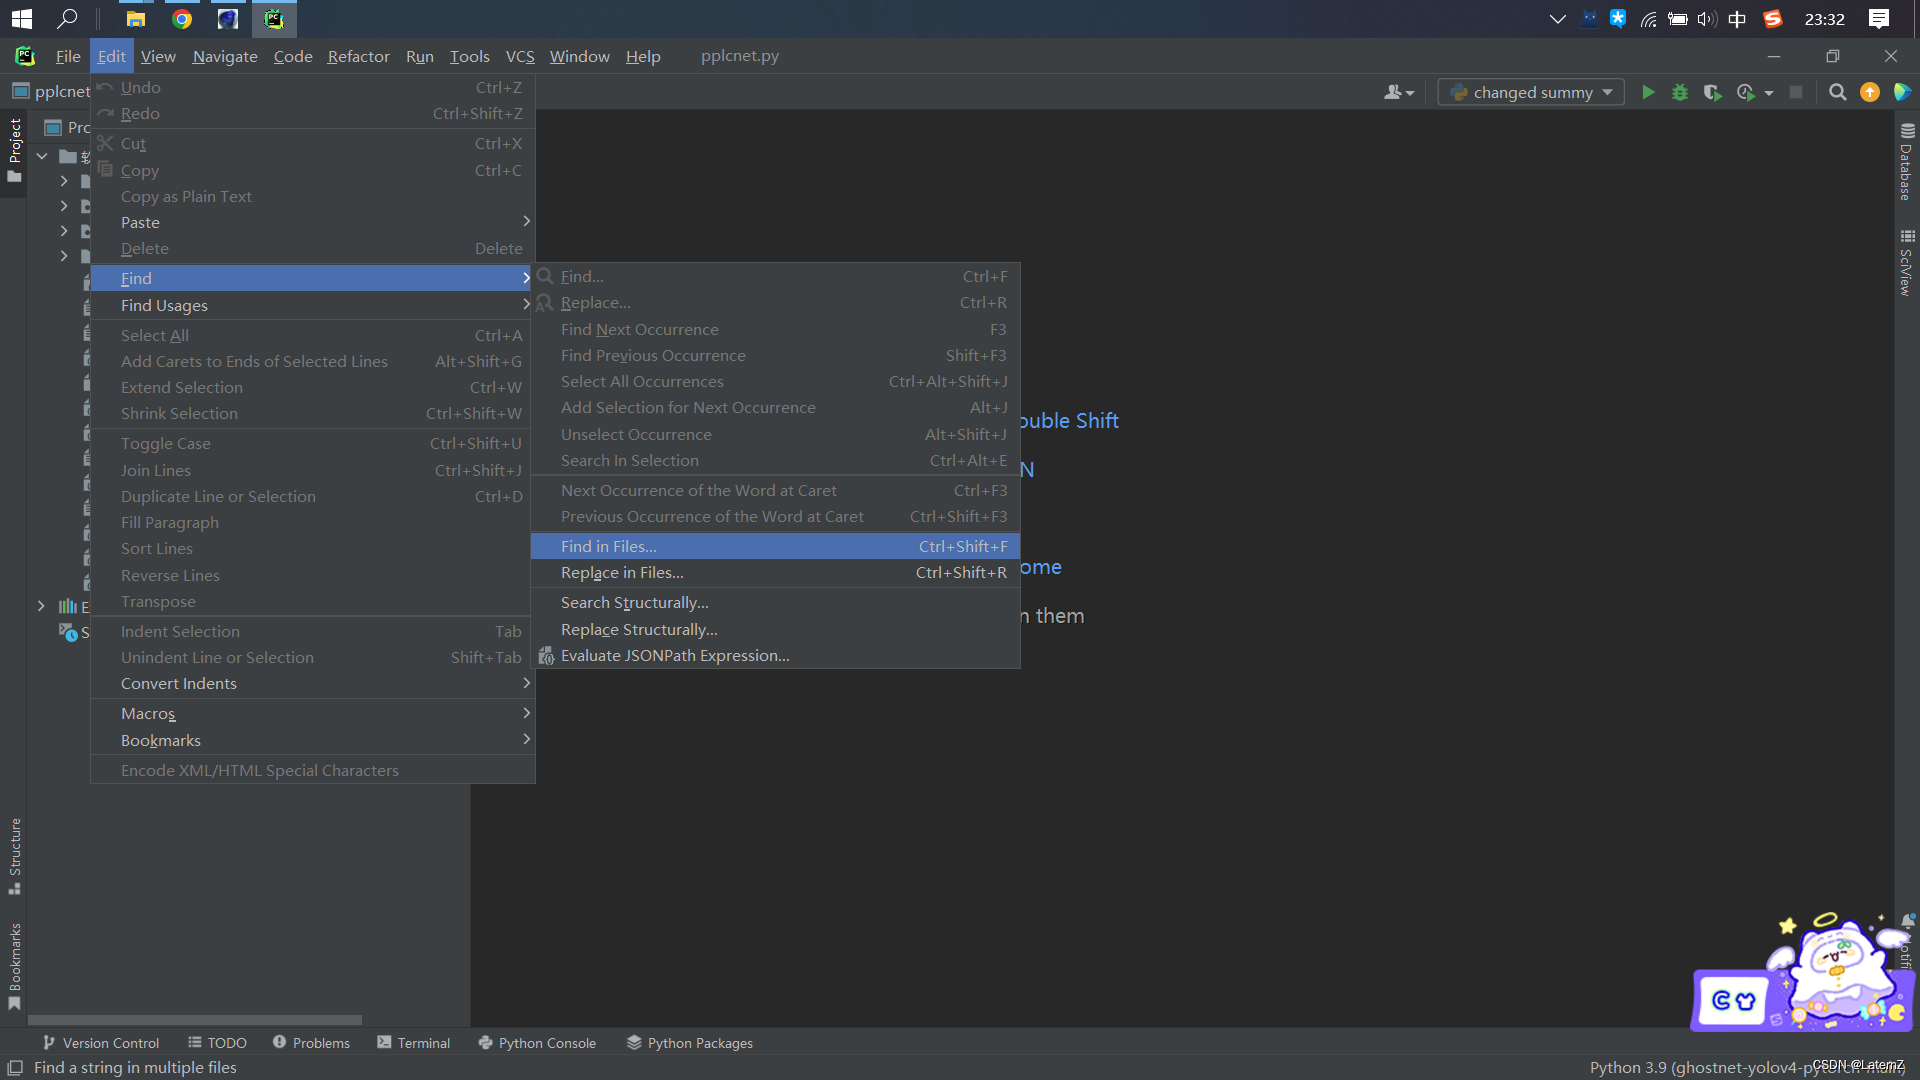This screenshot has height=1080, width=1920.
Task: Select Find in Files menu item
Action: (x=607, y=545)
